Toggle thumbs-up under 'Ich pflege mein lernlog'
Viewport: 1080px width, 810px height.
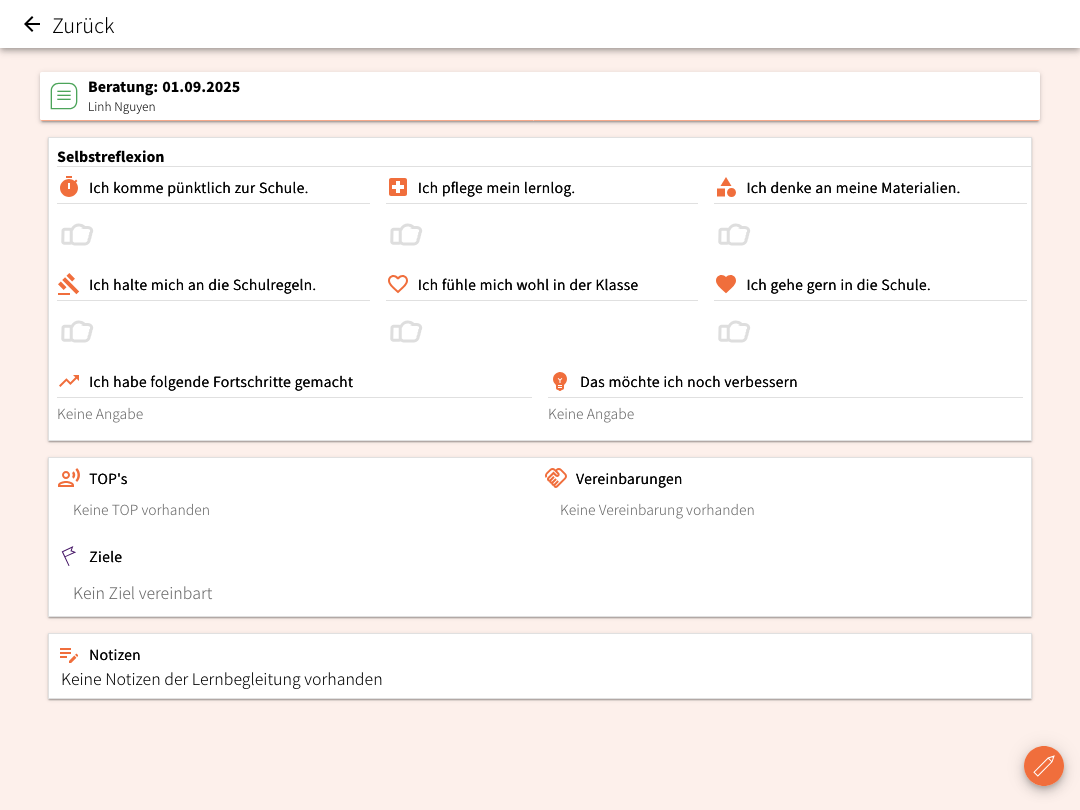(x=405, y=235)
